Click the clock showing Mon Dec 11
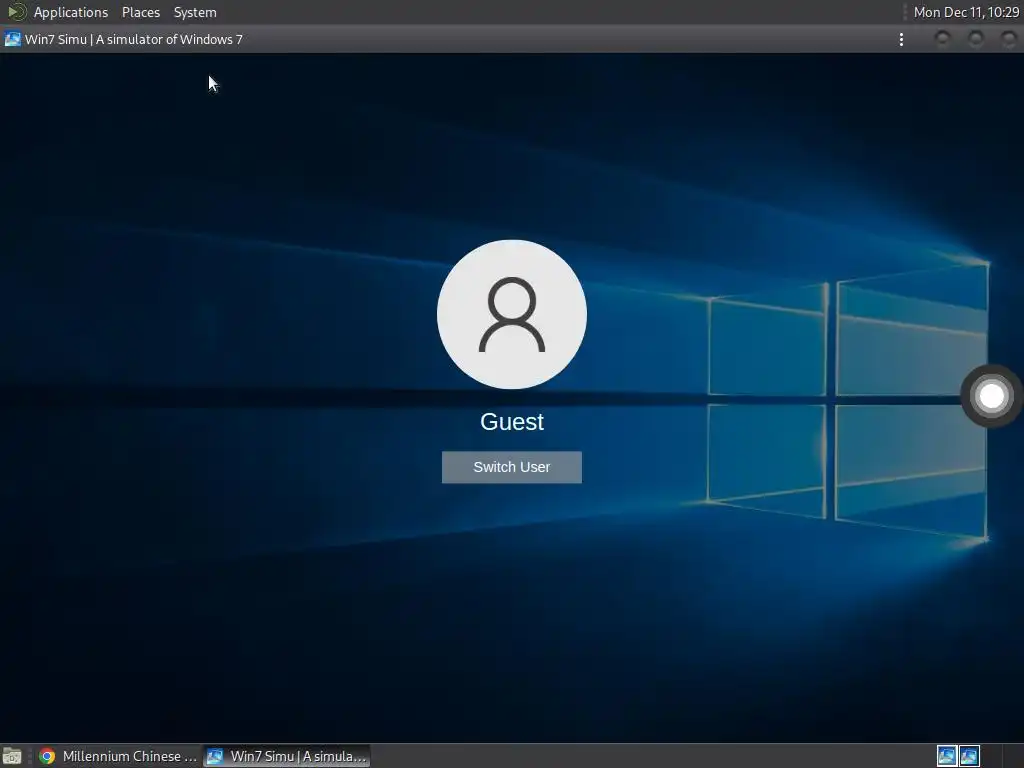The image size is (1024, 768). coord(966,12)
